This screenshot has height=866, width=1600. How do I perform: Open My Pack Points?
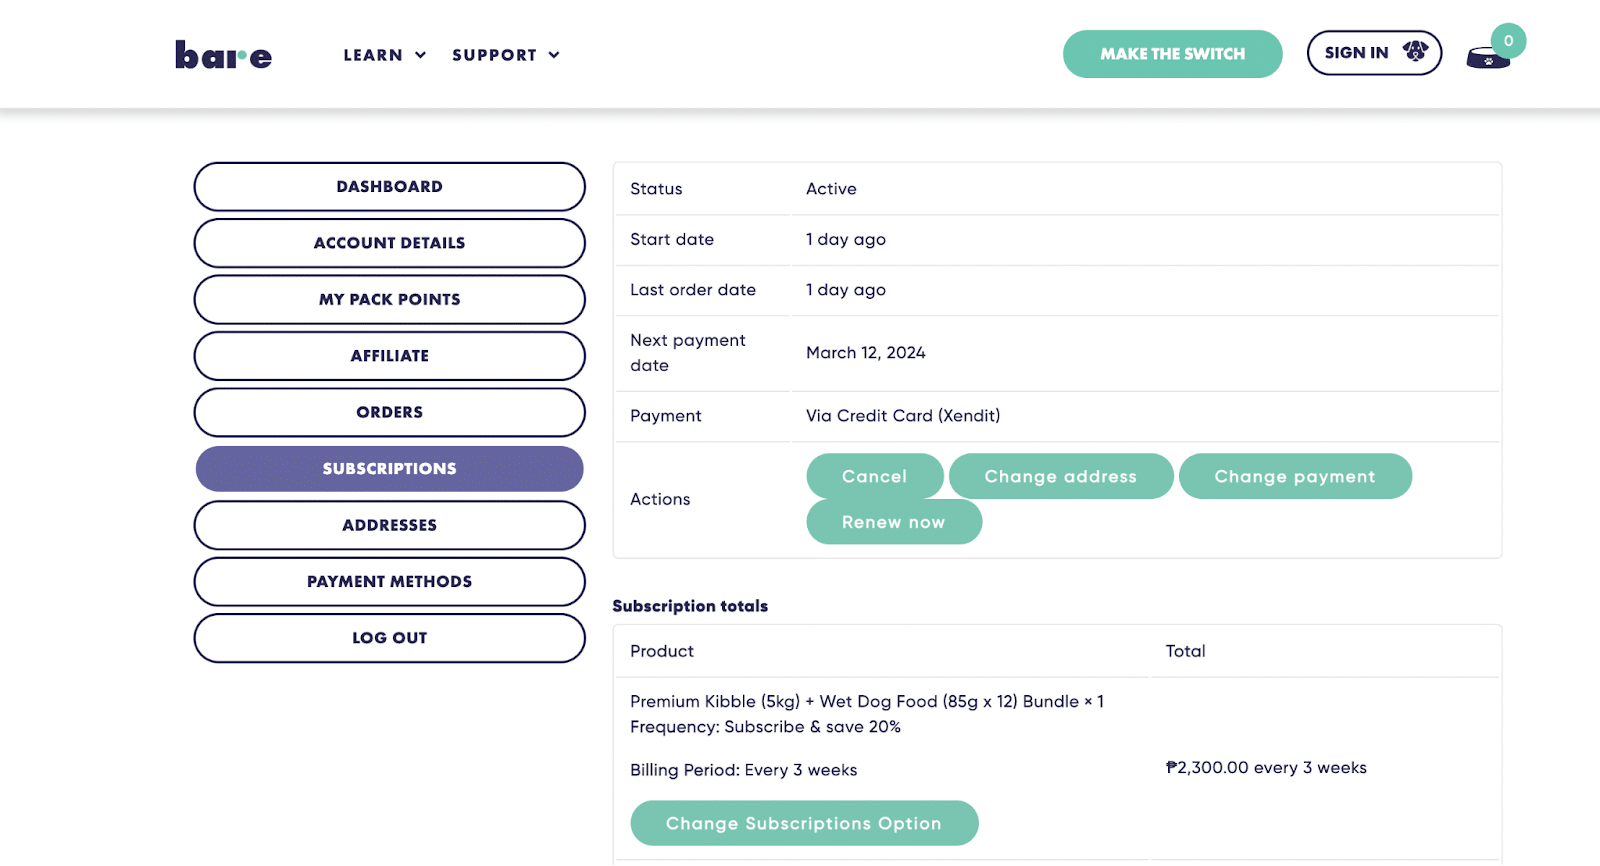click(x=389, y=299)
